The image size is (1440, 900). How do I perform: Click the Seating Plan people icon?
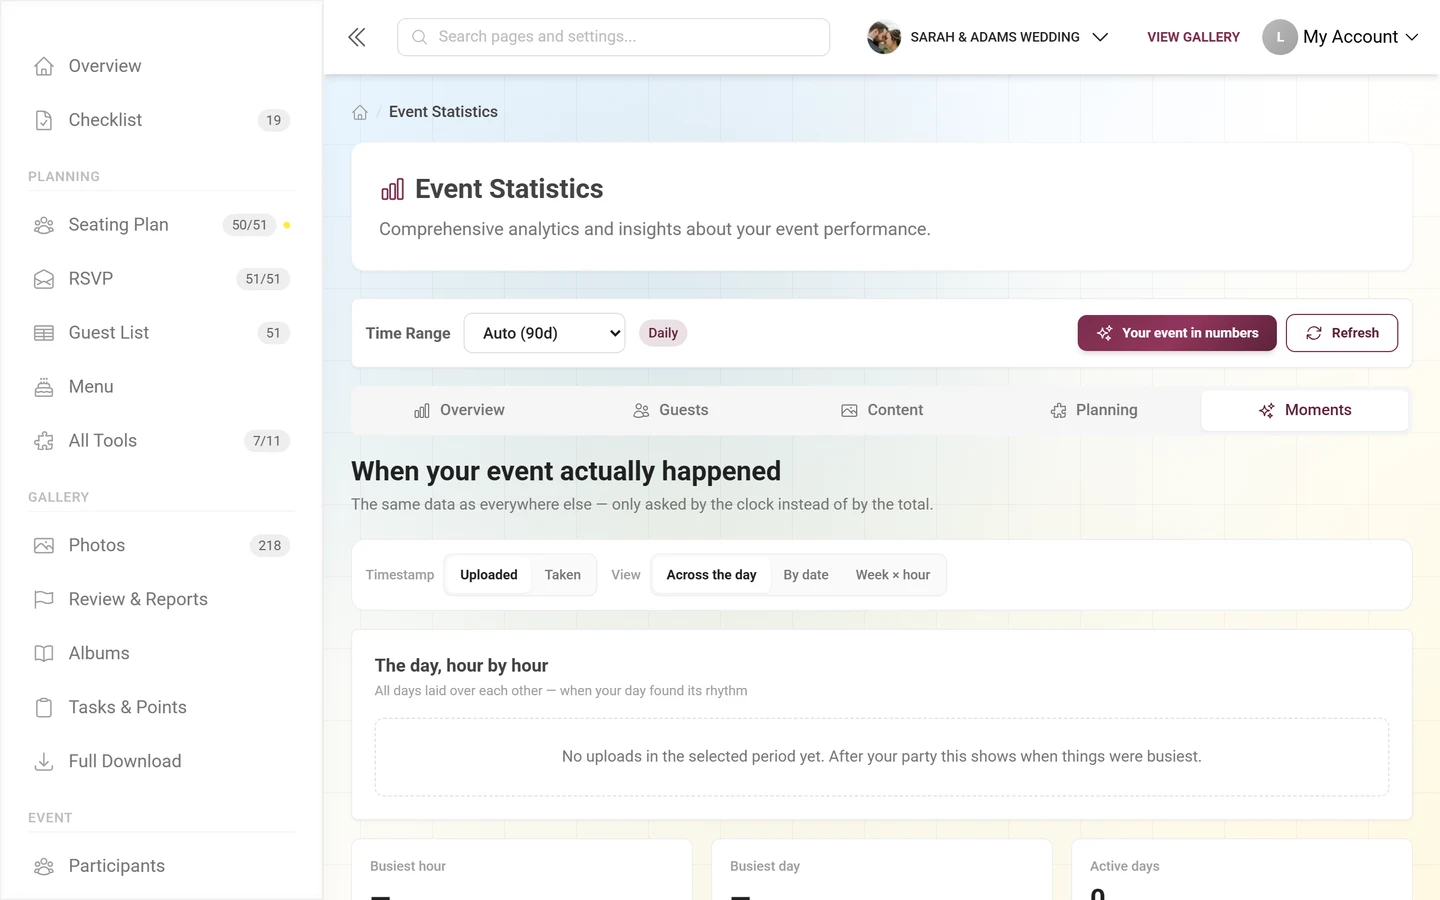(x=44, y=225)
